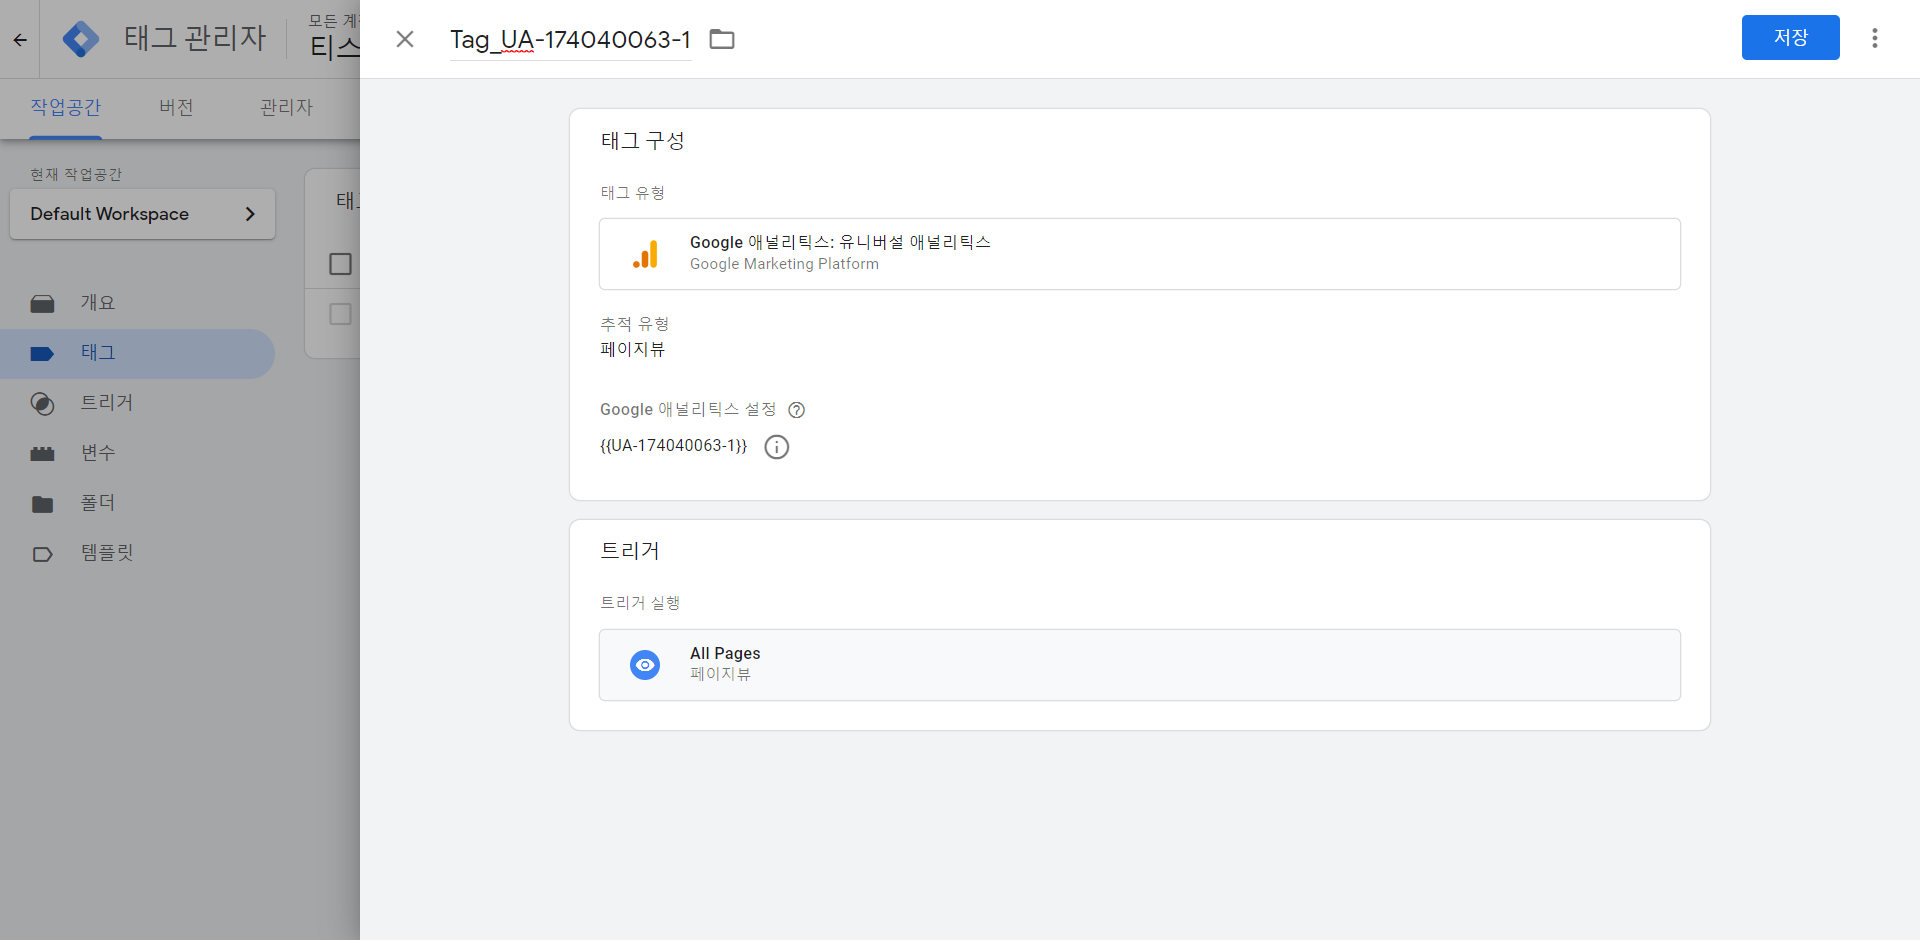
Task: Open 폴더 in the sidebar
Action: (137, 503)
